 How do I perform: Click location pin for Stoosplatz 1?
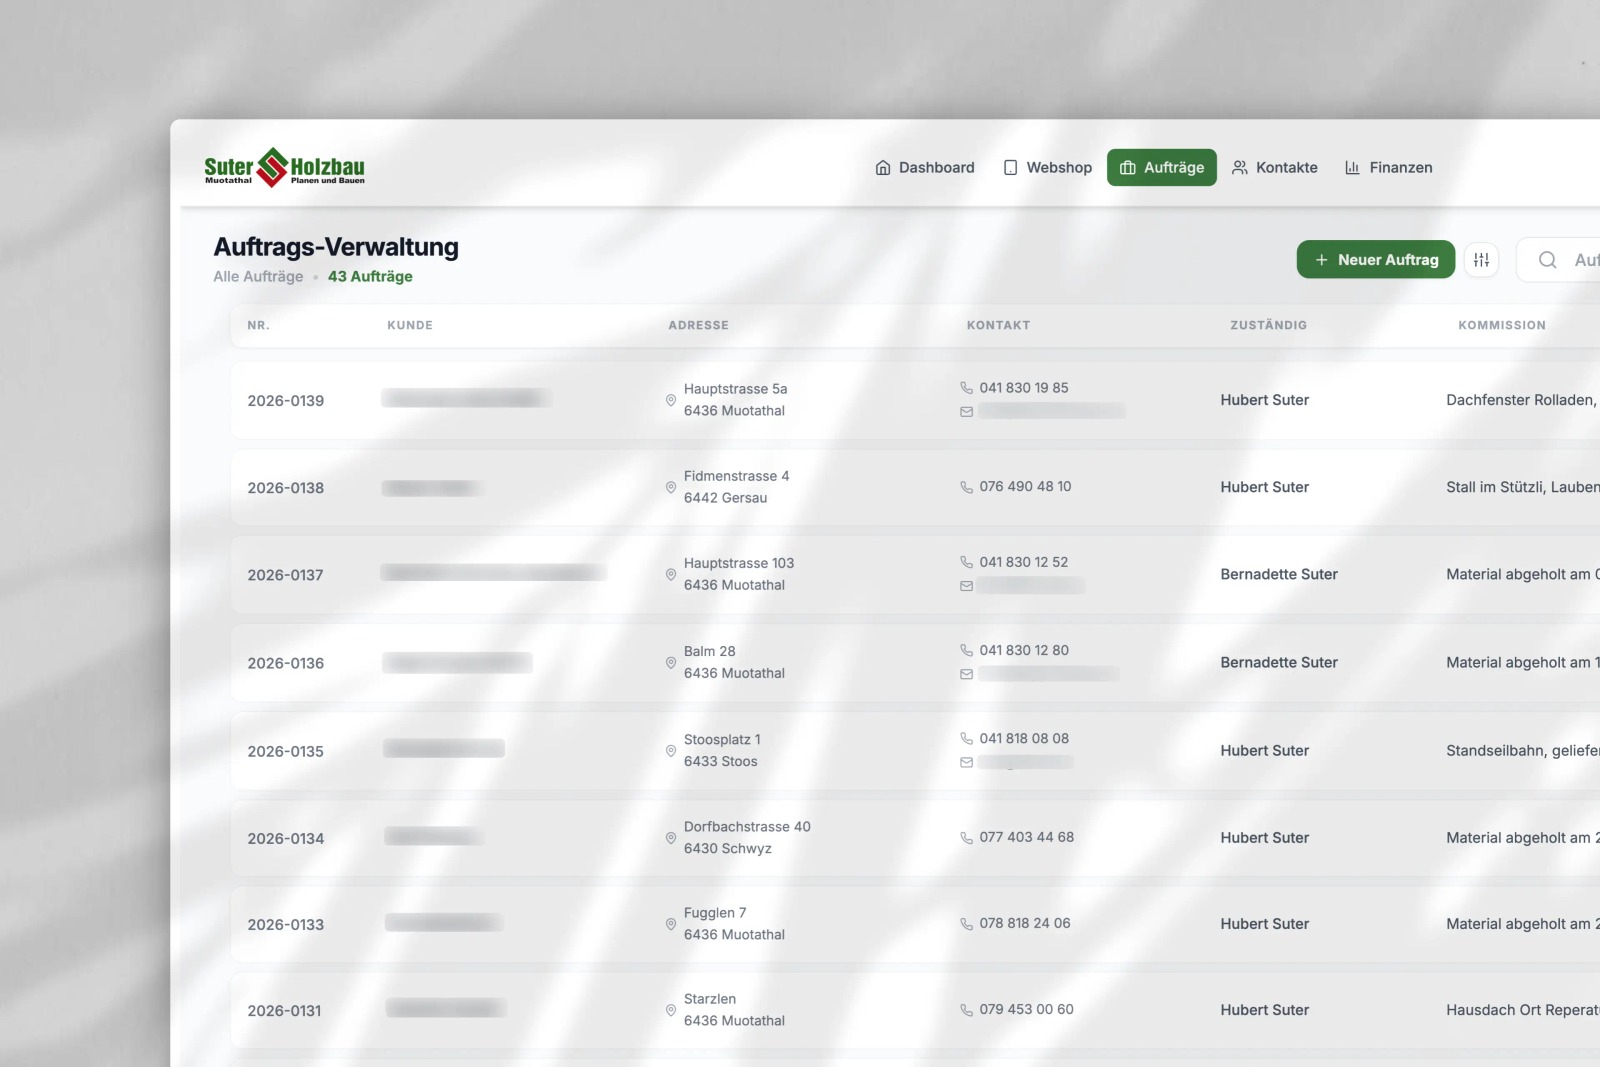click(x=671, y=750)
